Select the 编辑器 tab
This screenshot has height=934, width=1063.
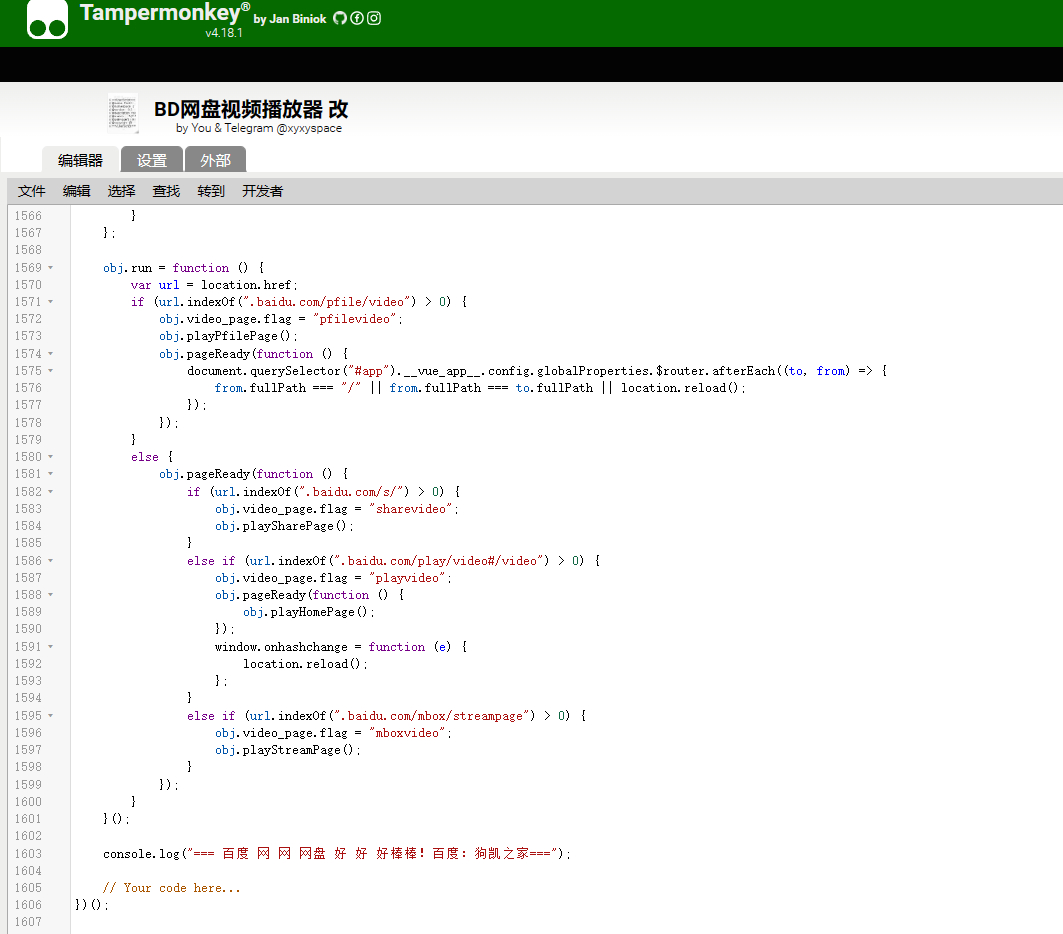pos(80,160)
